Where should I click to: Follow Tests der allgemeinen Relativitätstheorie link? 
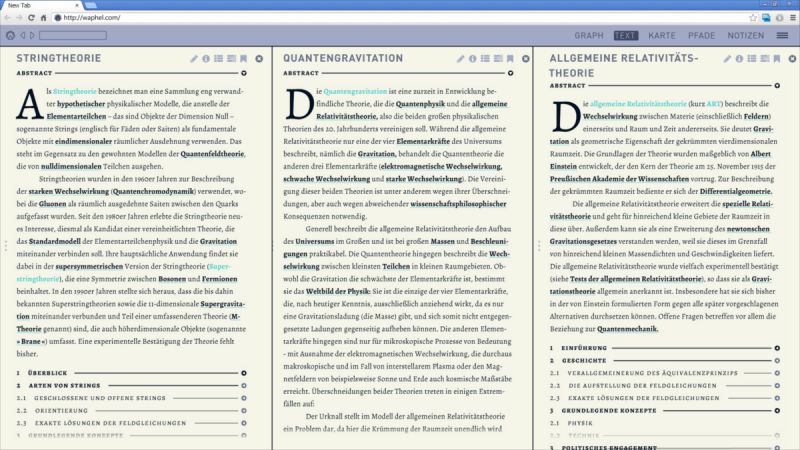(636, 279)
